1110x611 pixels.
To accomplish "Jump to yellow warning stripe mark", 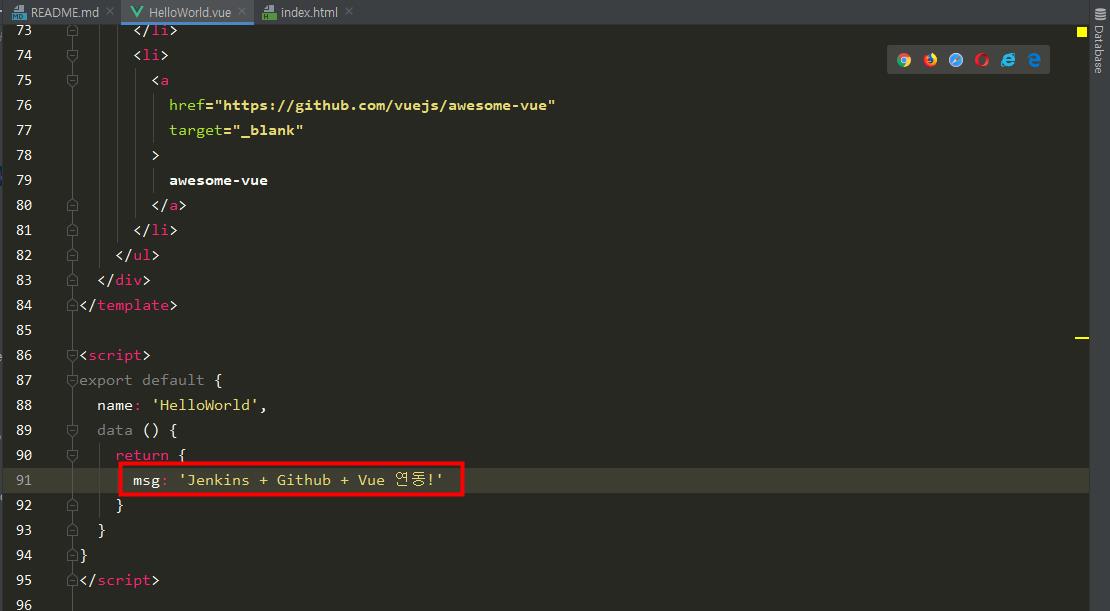I will [1082, 338].
